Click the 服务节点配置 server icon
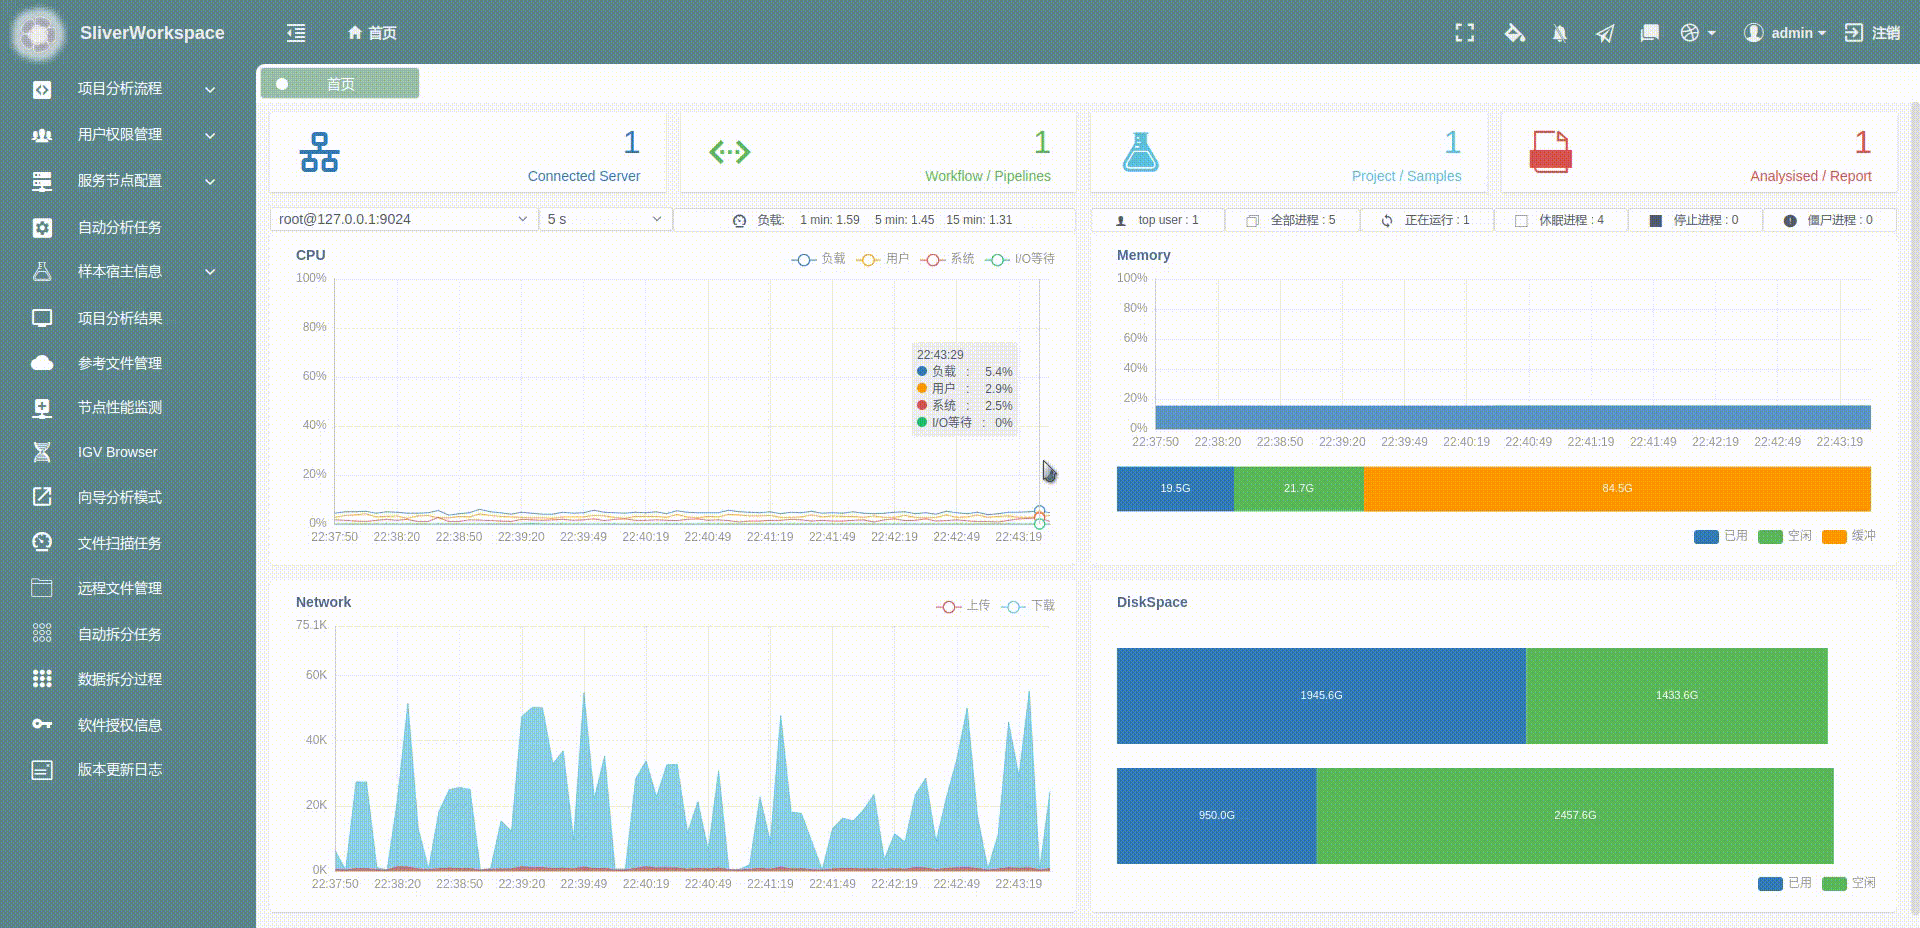The image size is (1920, 928). point(42,181)
